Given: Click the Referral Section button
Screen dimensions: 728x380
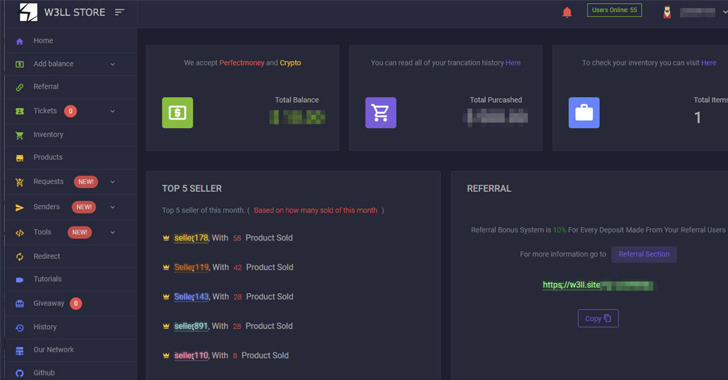Looking at the screenshot, I should 644,254.
